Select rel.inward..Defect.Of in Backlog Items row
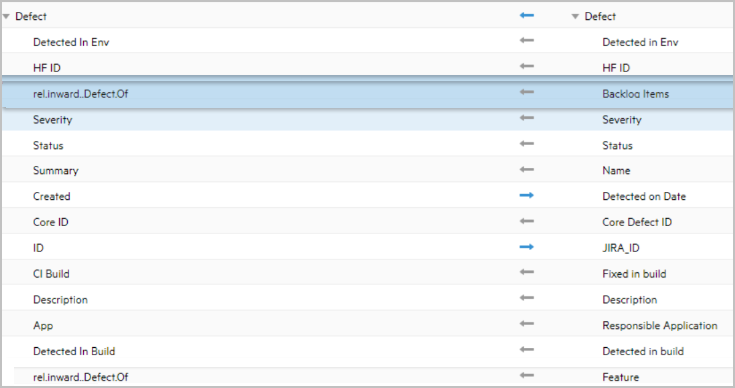 click(81, 94)
